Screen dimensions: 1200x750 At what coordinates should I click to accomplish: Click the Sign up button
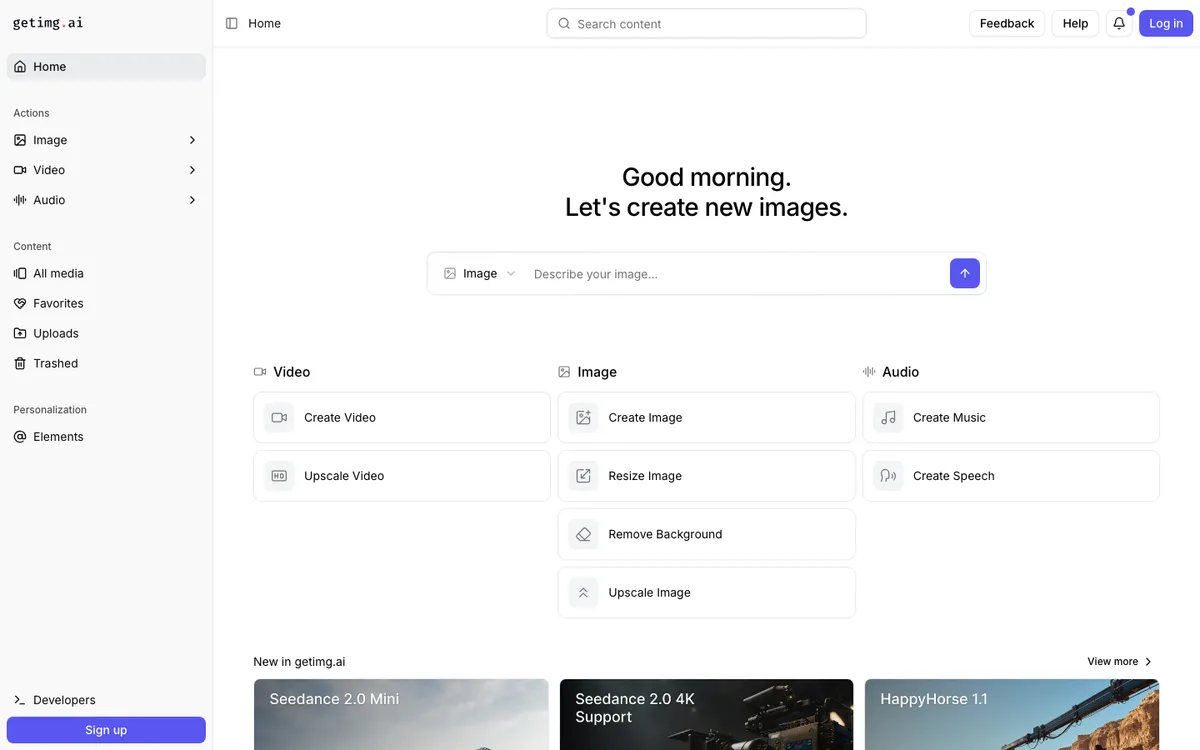(106, 730)
